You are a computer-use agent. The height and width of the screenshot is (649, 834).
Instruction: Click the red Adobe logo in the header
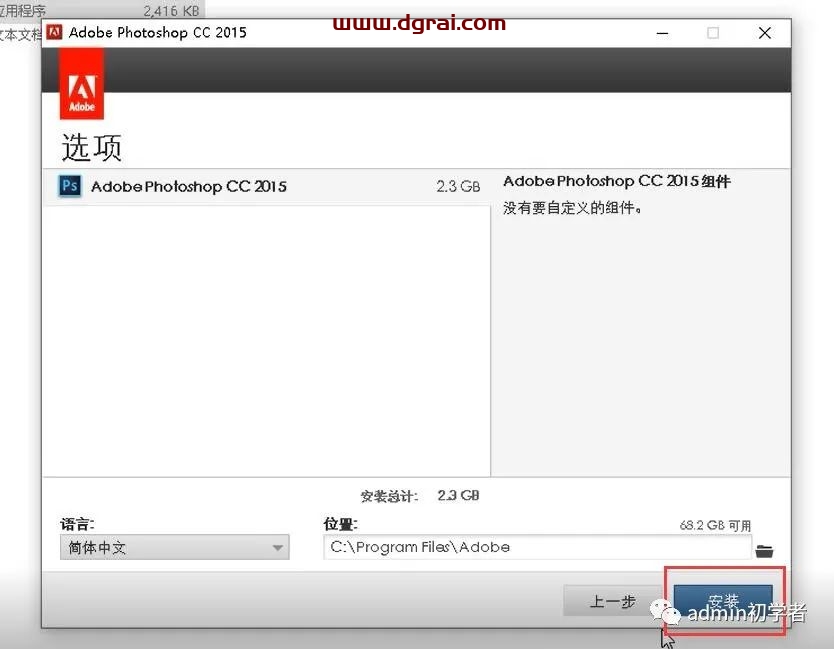[82, 84]
